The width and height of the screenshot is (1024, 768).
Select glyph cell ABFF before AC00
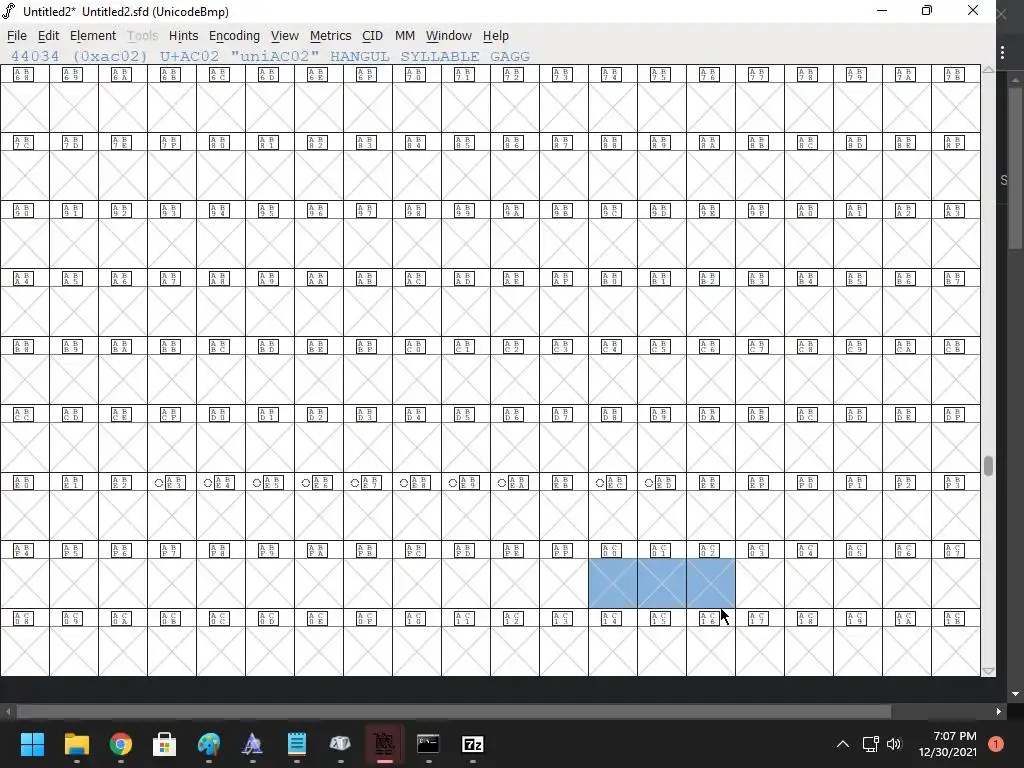point(564,583)
